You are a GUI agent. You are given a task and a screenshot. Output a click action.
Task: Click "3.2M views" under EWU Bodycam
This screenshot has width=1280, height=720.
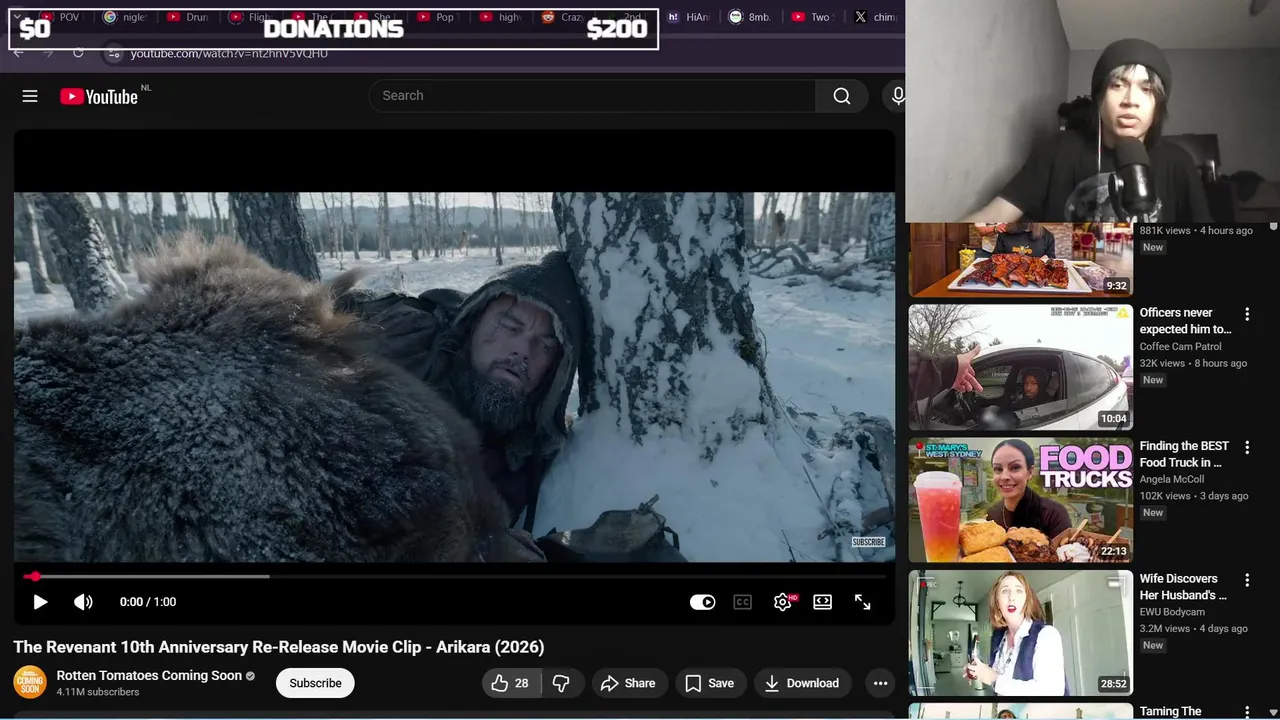1165,629
